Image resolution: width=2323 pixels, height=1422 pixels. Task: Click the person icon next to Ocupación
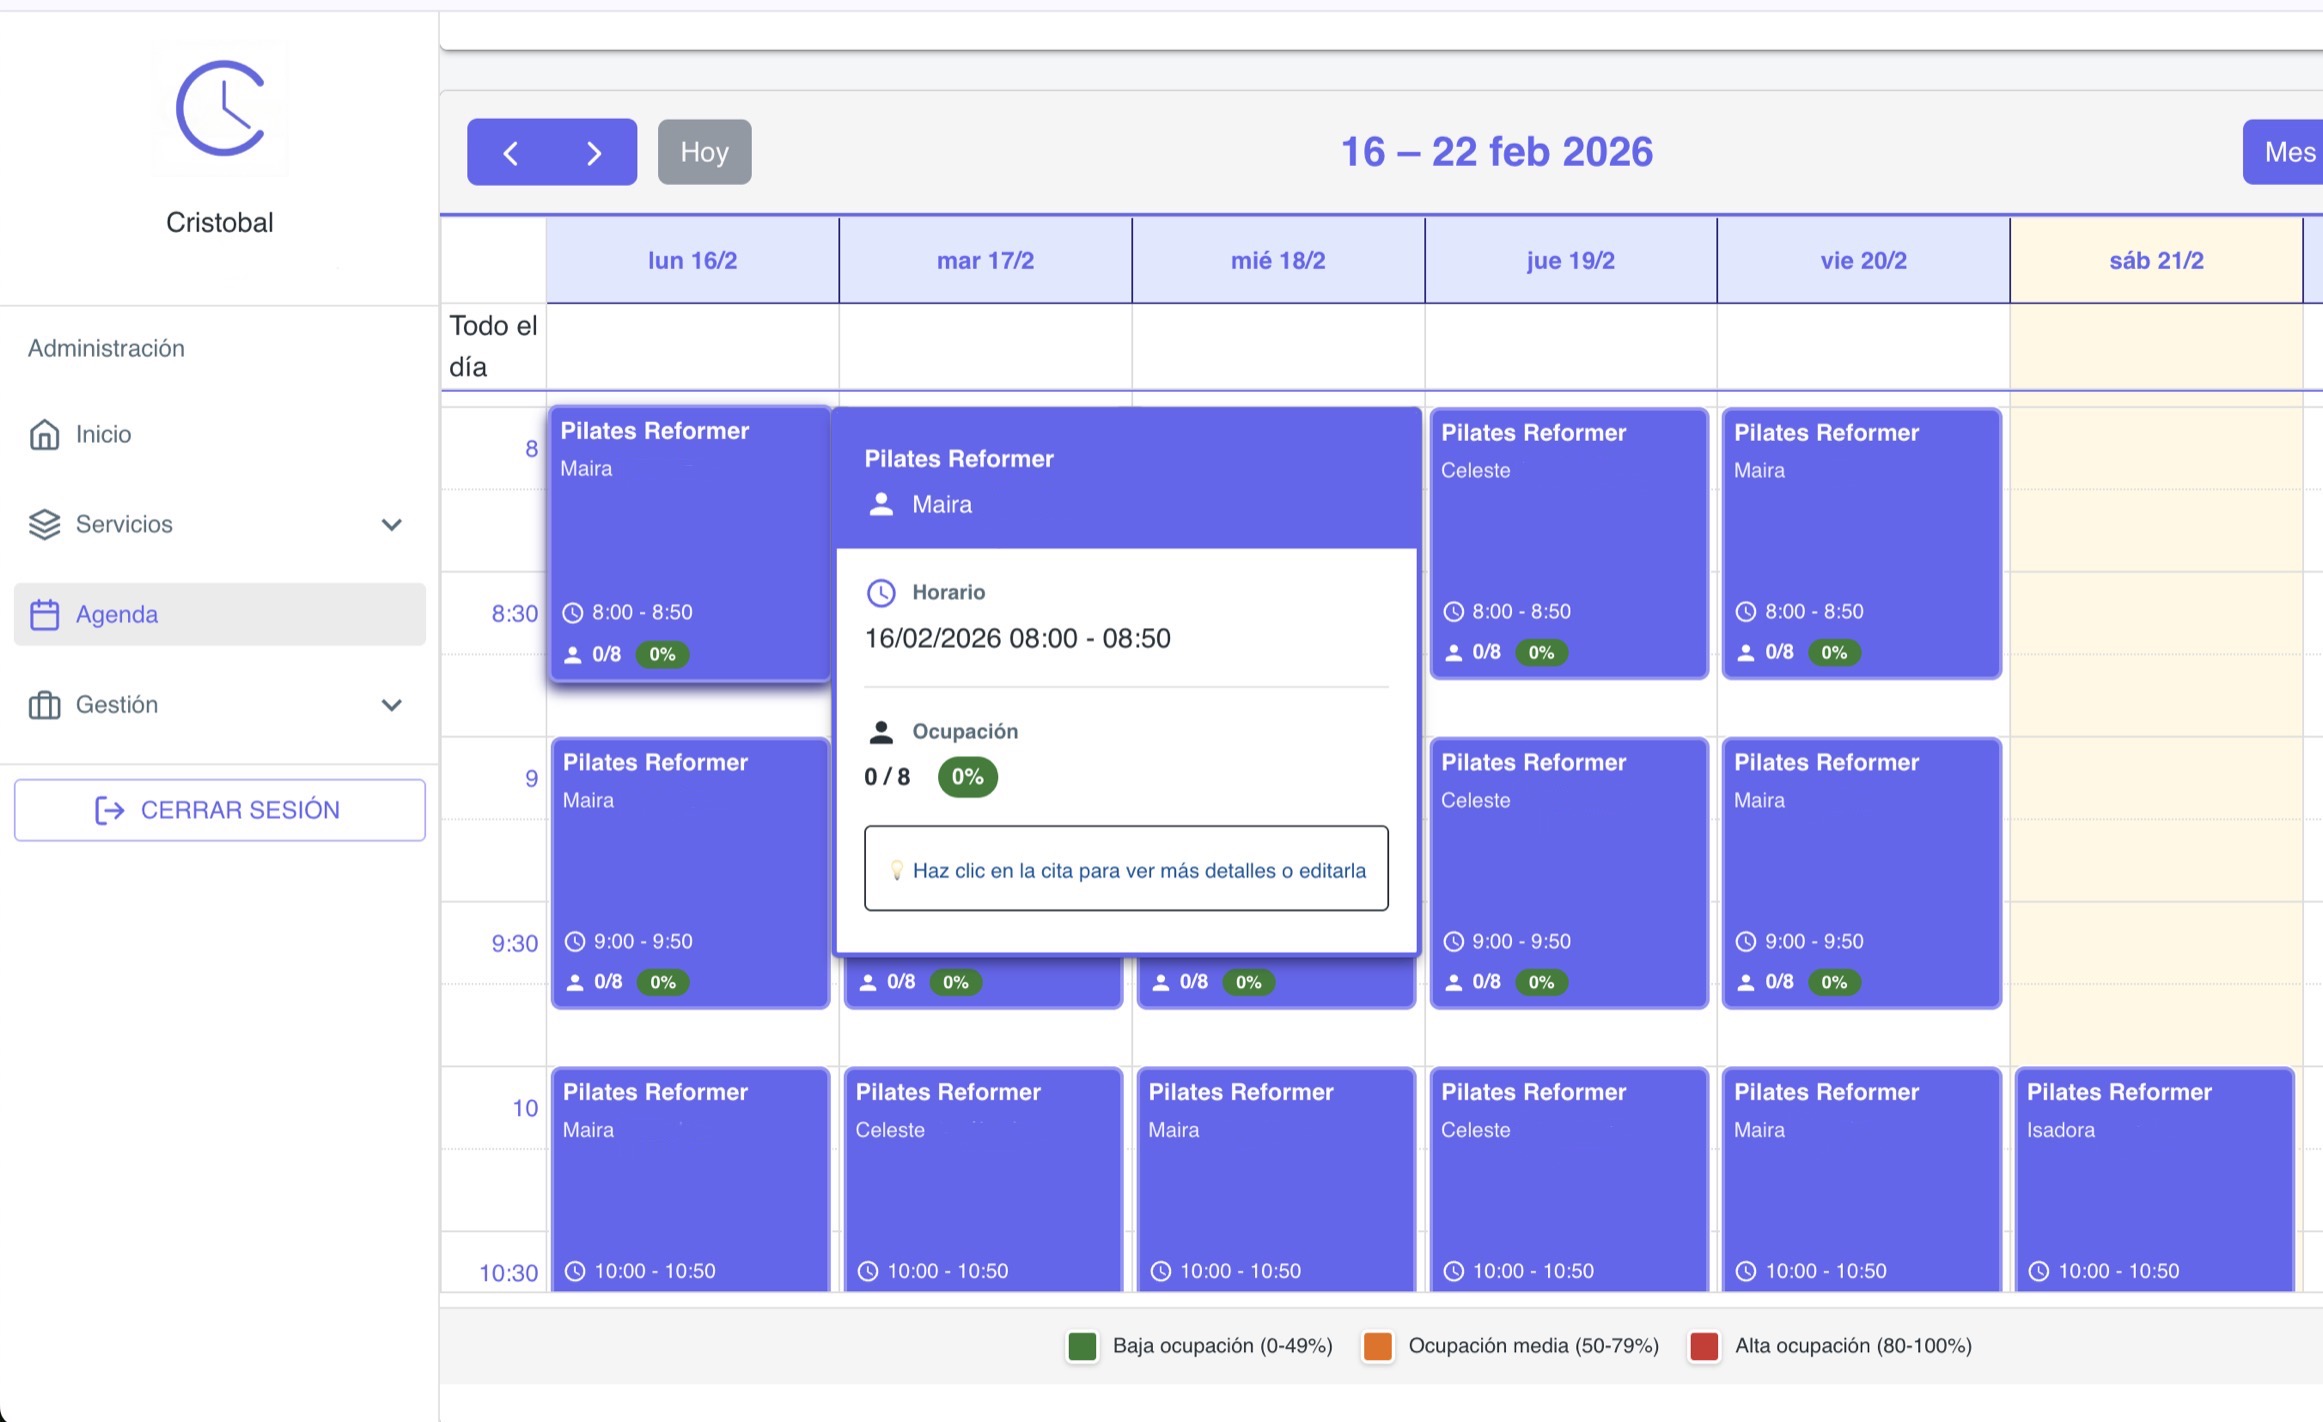pos(880,730)
